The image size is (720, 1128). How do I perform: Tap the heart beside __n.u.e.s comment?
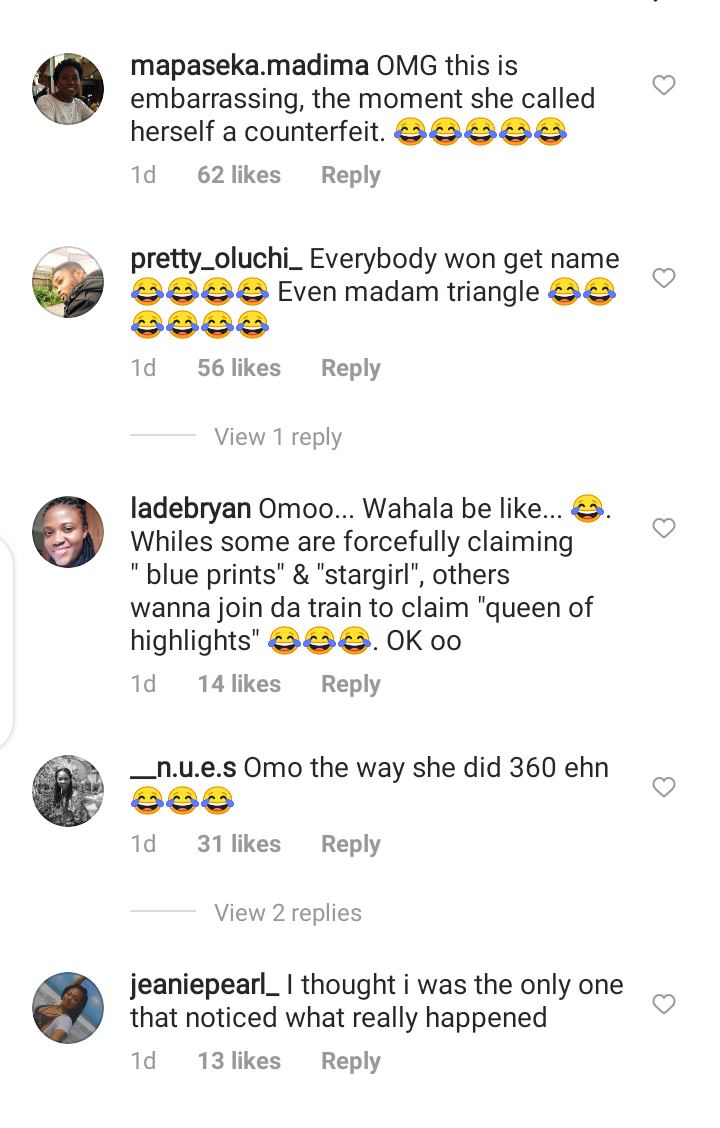tap(663, 787)
